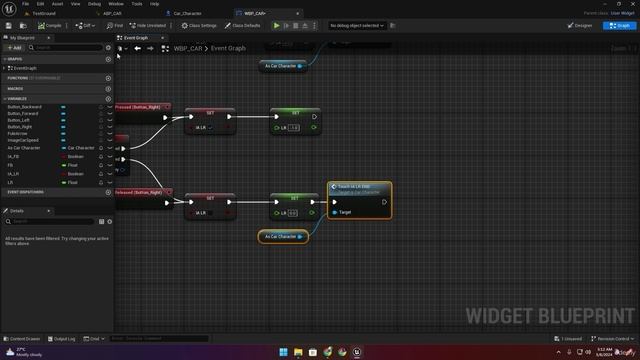
Task: Open the Unreal Engine logo icon
Action: tap(9, 8)
